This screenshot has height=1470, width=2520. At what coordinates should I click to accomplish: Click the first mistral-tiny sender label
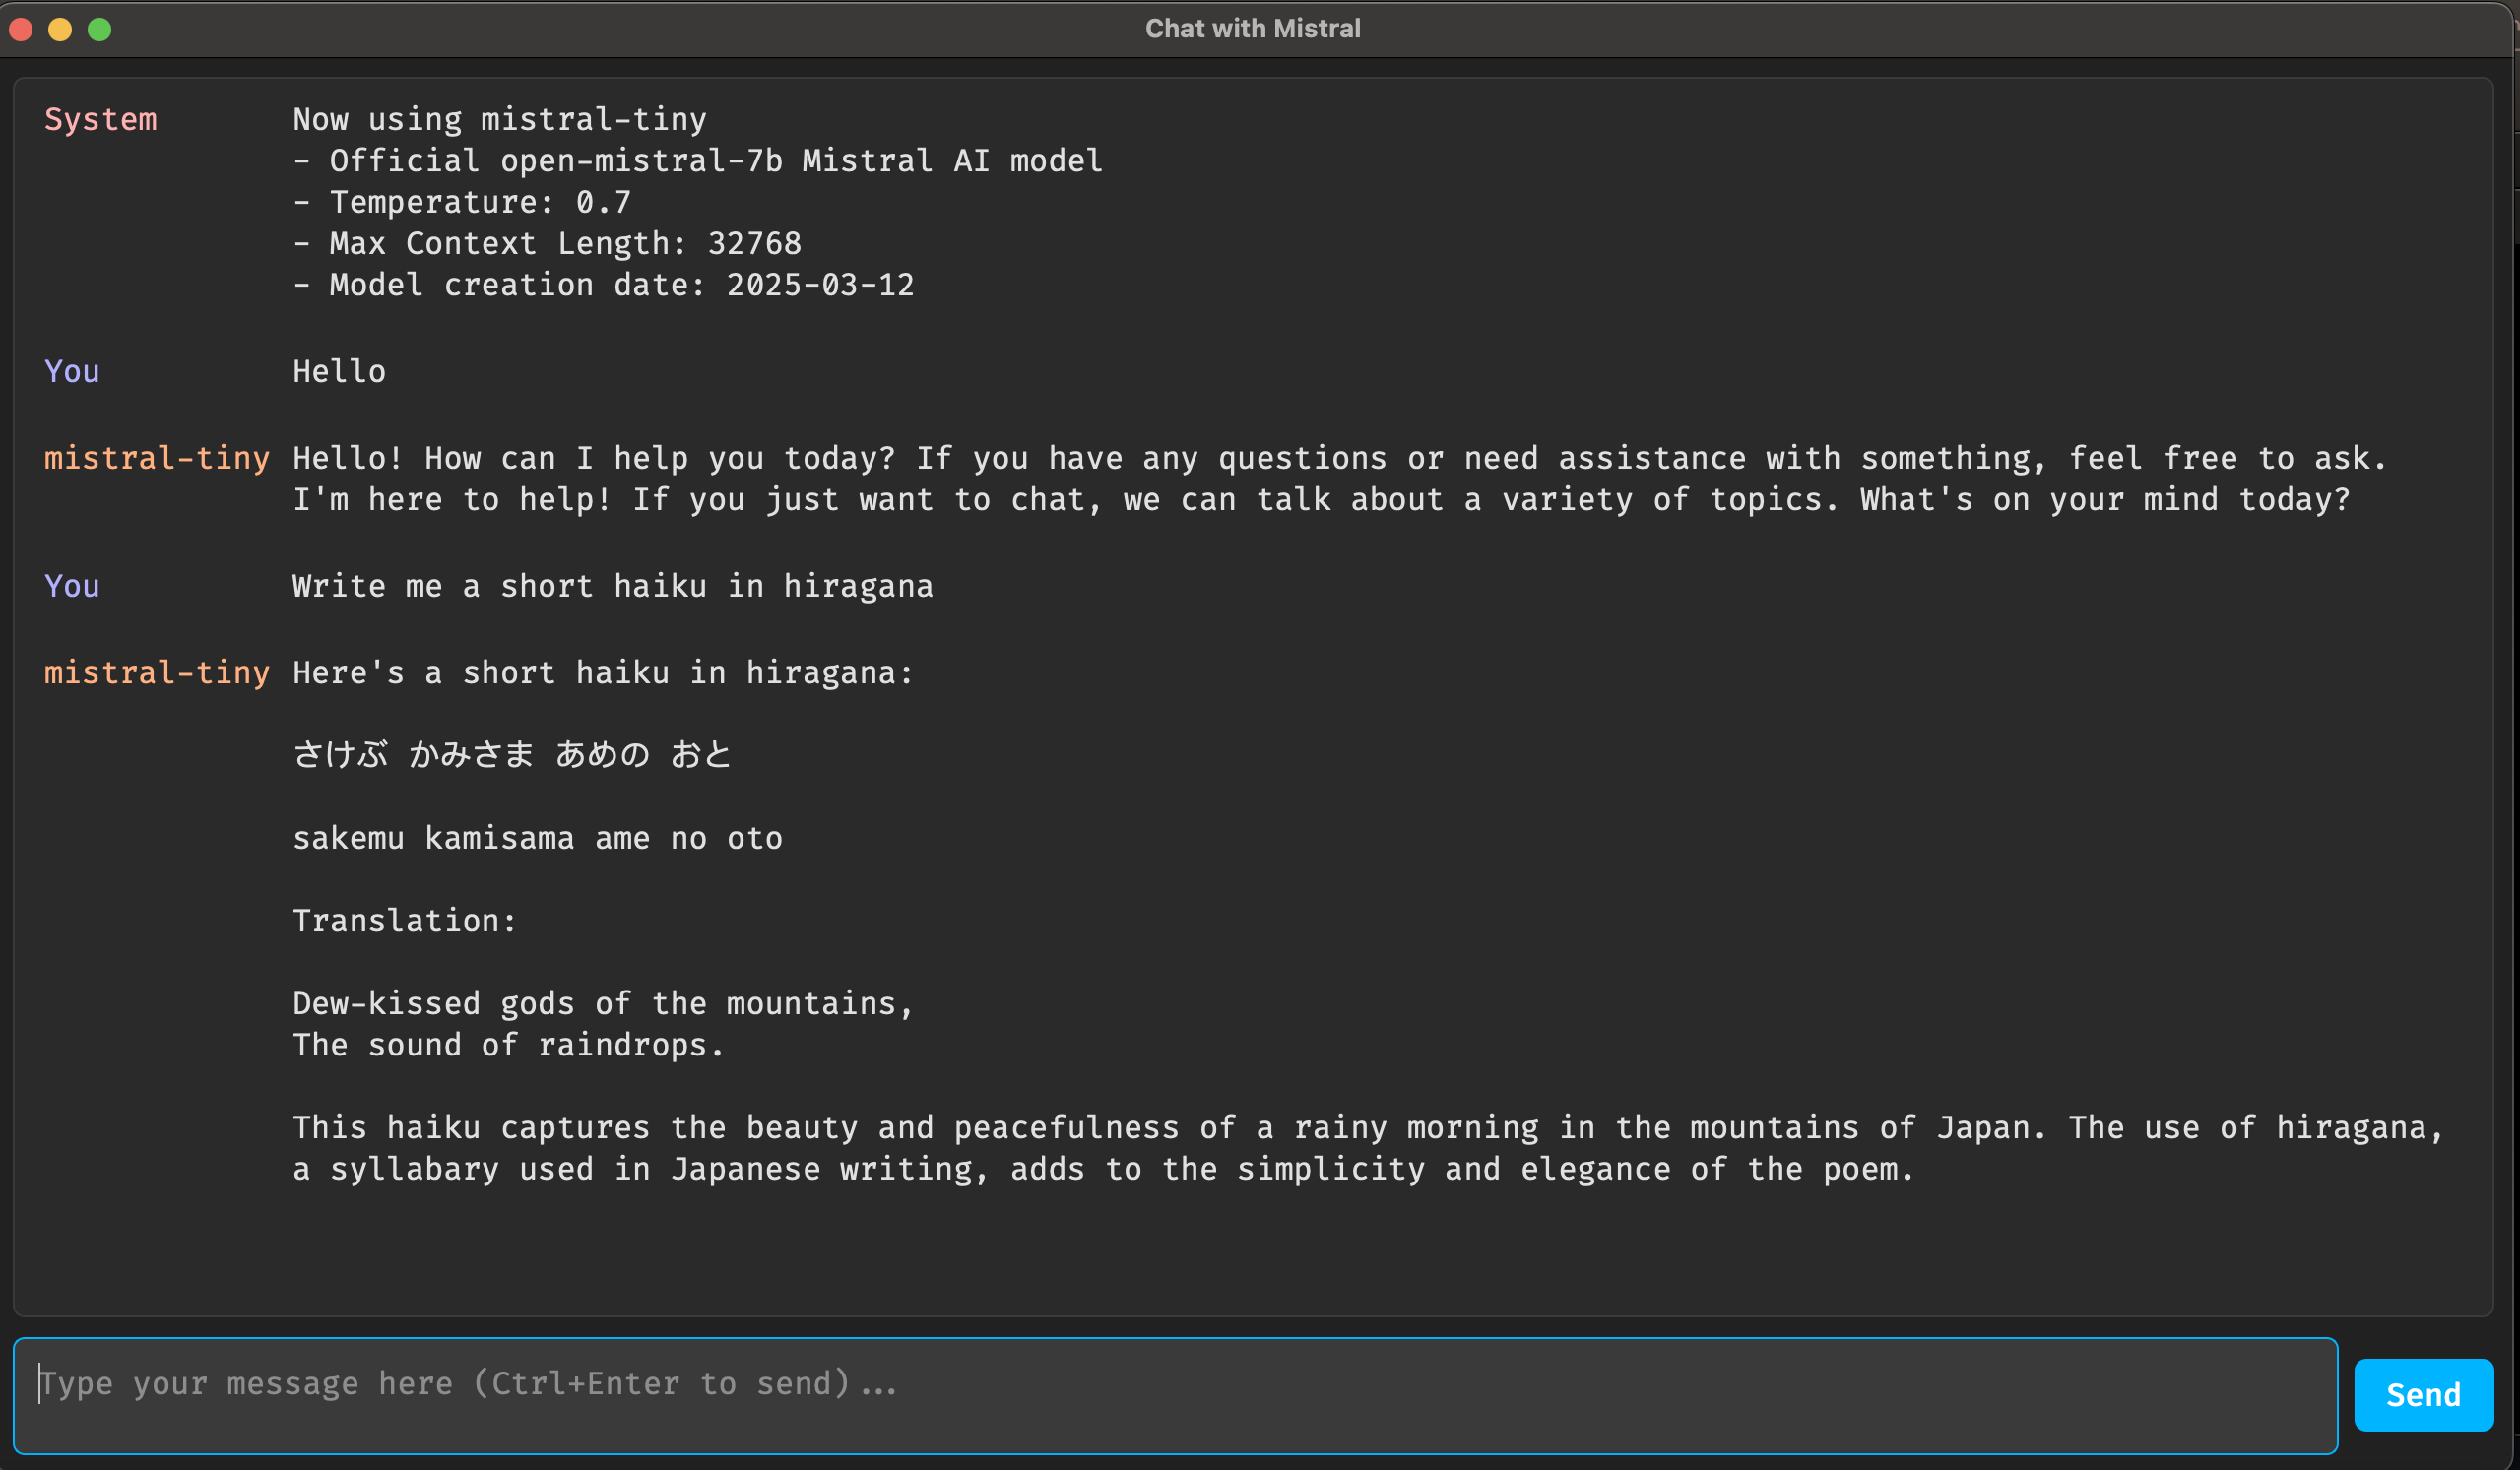(x=156, y=458)
